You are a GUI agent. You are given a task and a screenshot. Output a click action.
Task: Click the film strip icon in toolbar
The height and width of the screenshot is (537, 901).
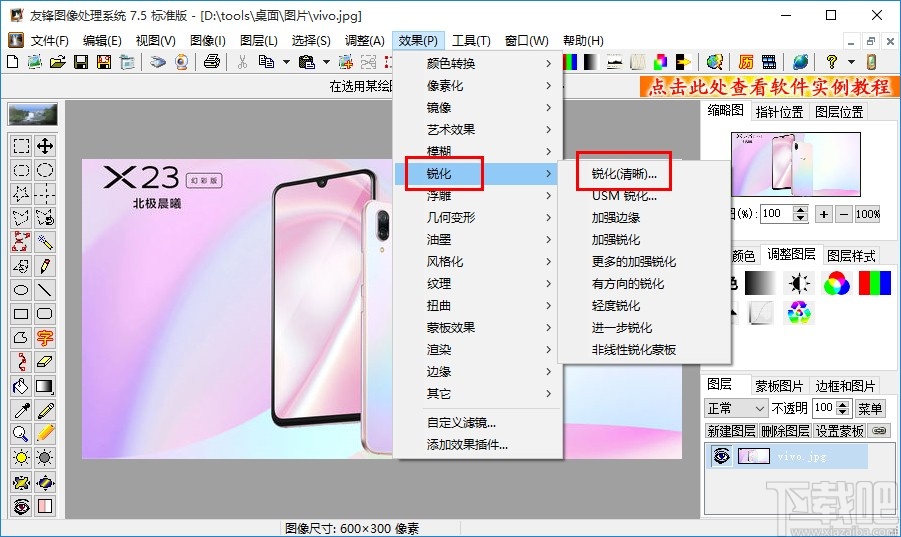[x=769, y=61]
